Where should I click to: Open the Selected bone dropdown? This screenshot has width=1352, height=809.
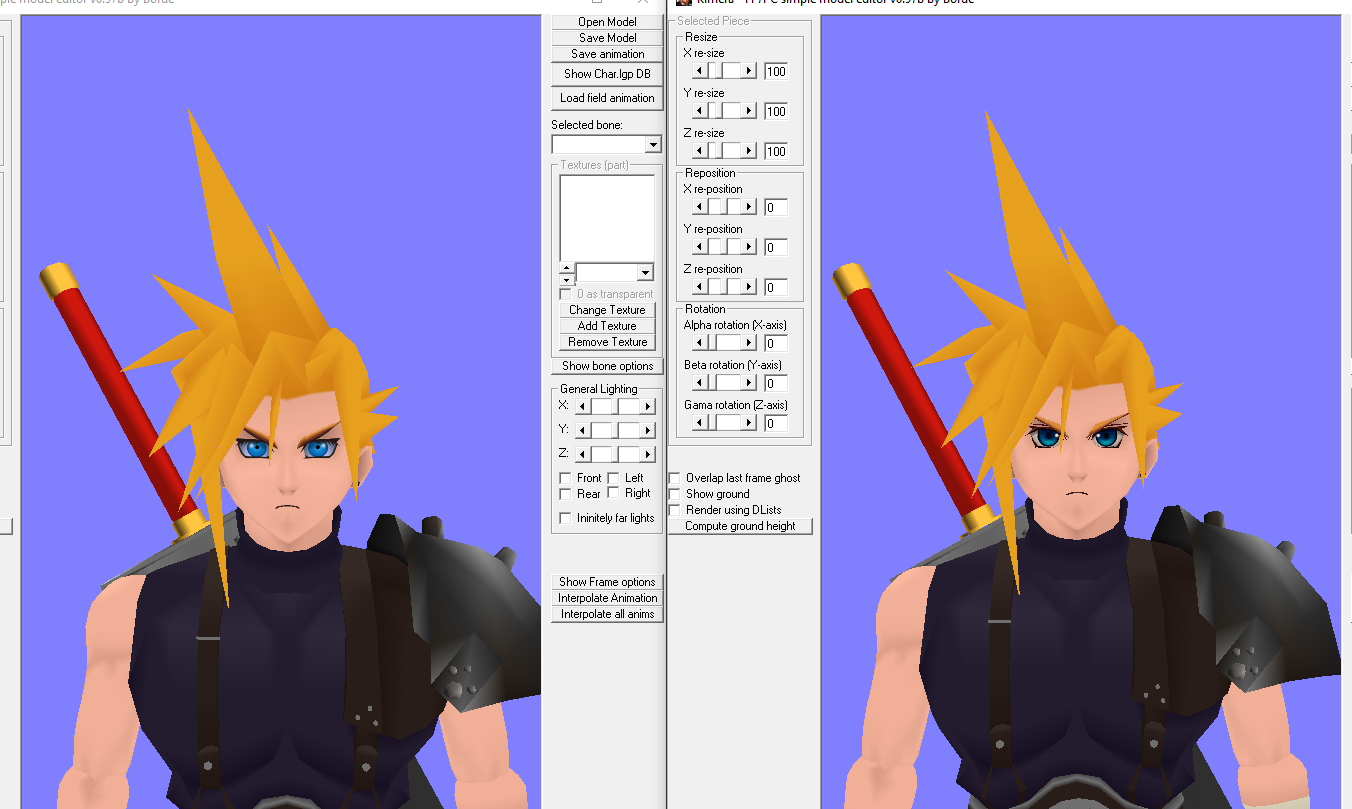[653, 145]
